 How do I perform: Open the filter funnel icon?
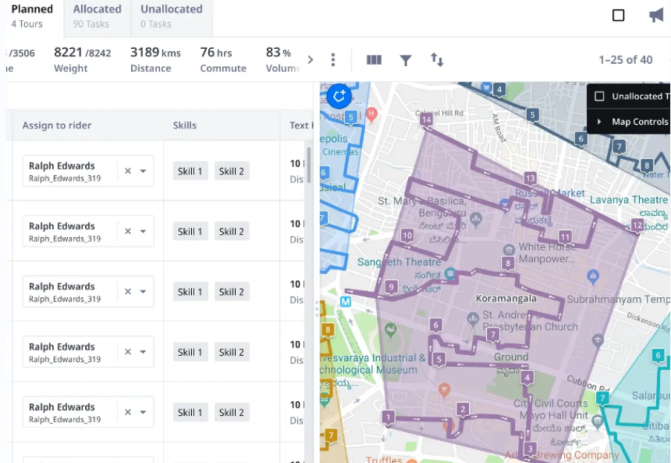[405, 60]
